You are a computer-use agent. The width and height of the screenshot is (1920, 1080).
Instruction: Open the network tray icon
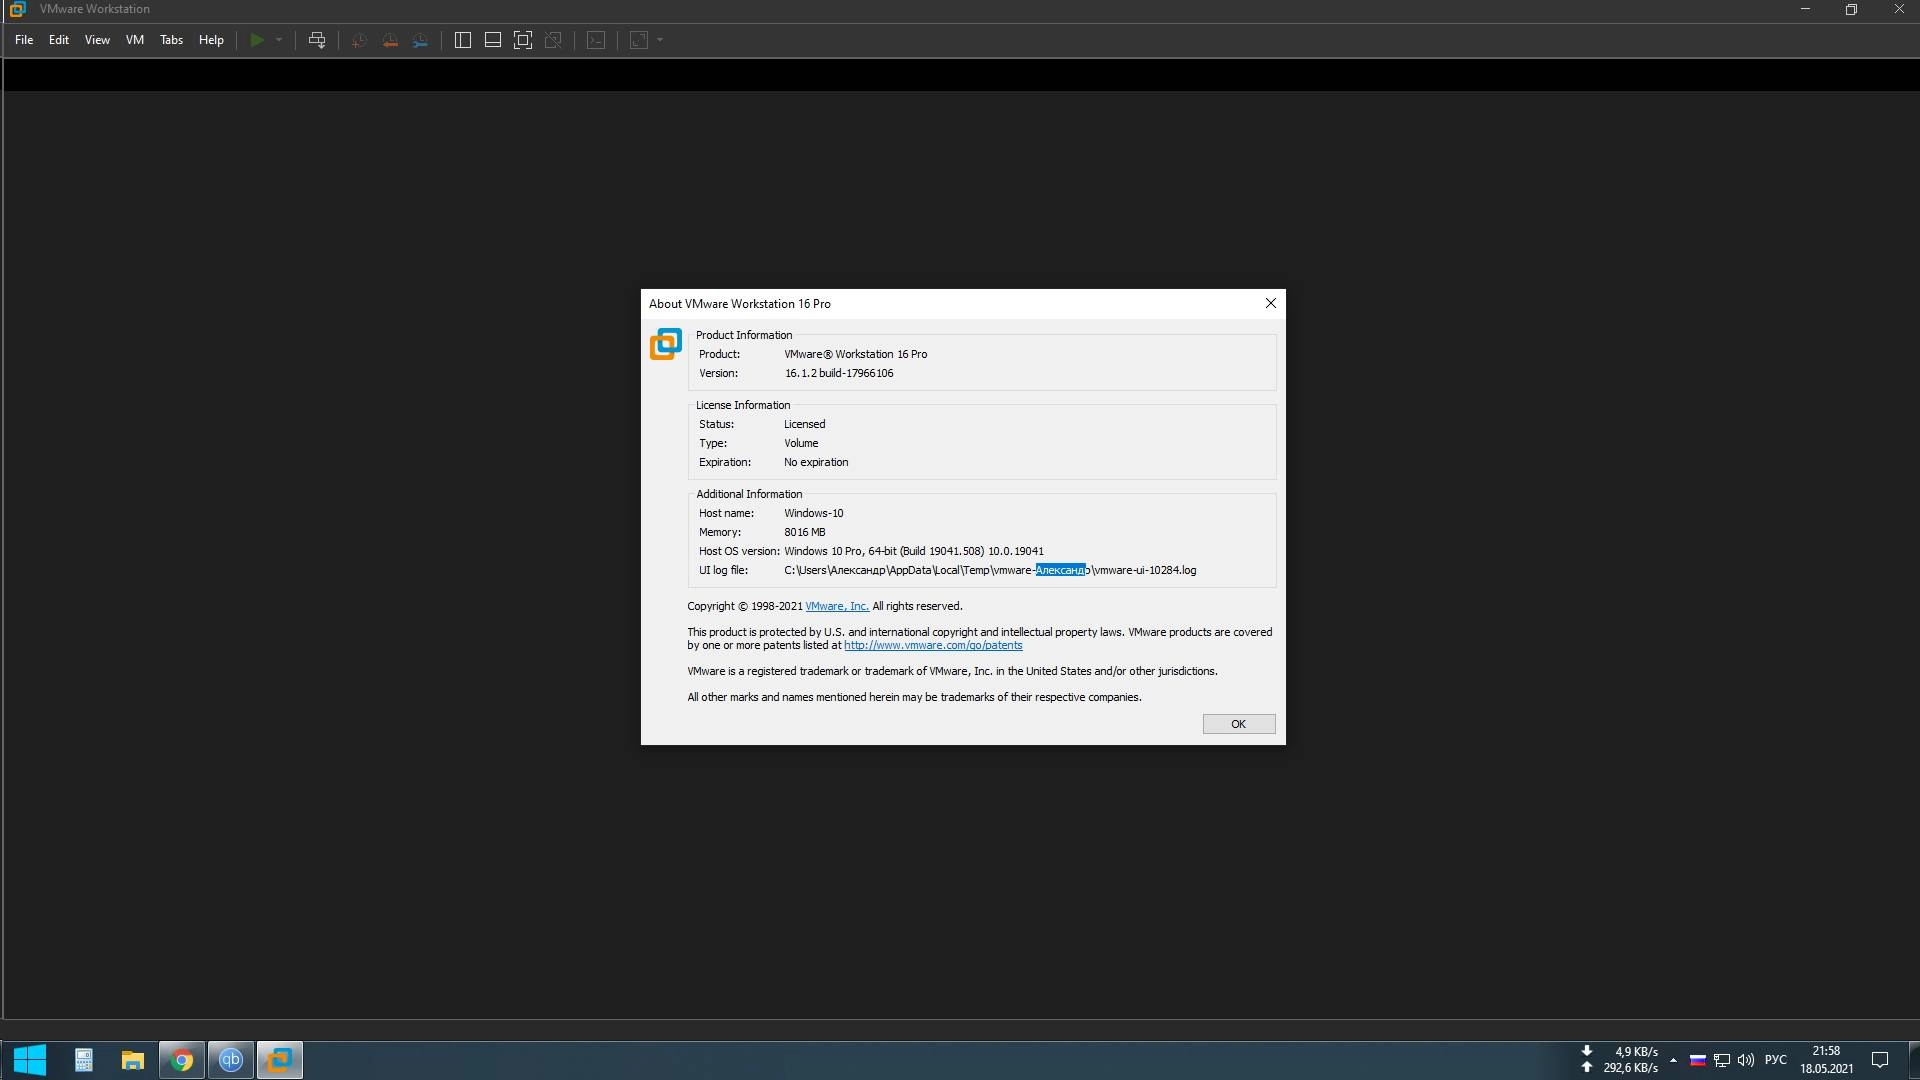pyautogui.click(x=1722, y=1060)
